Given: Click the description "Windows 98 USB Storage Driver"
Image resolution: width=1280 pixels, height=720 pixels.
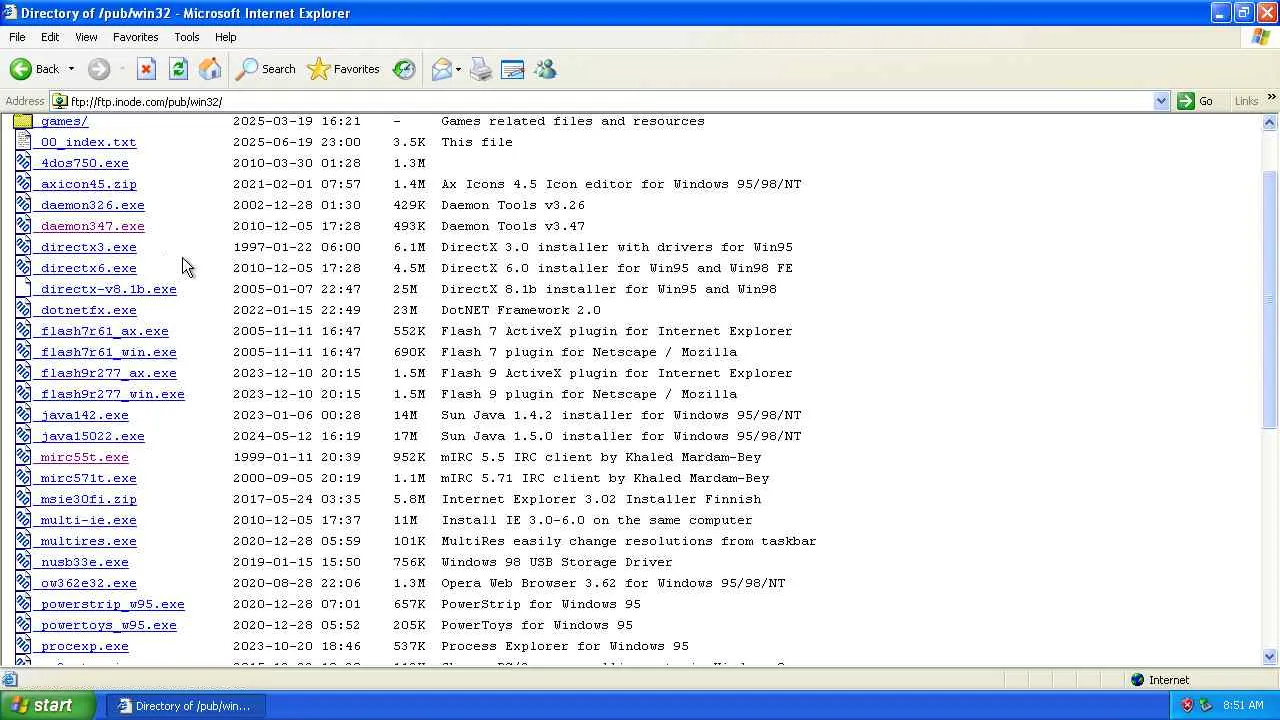Looking at the screenshot, I should pyautogui.click(x=557, y=562).
